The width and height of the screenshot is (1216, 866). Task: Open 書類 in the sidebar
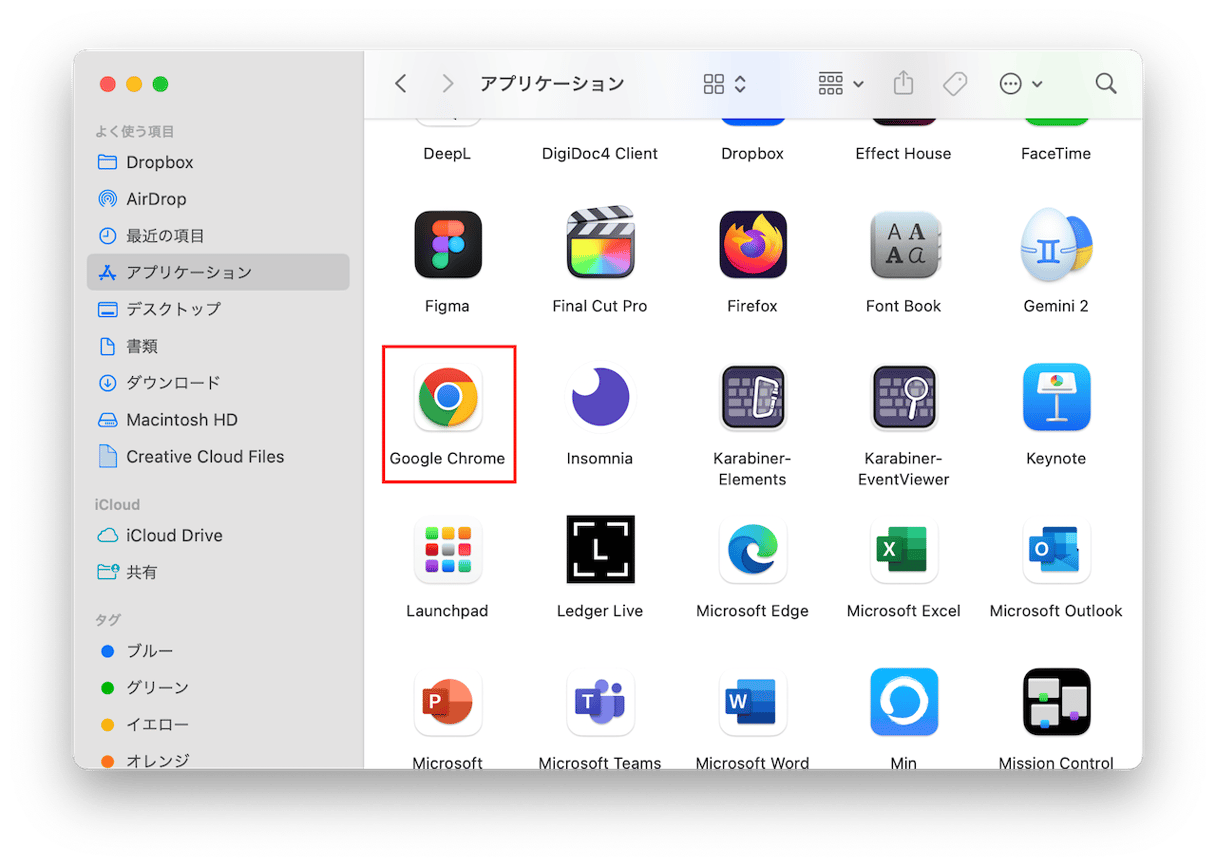click(x=218, y=346)
